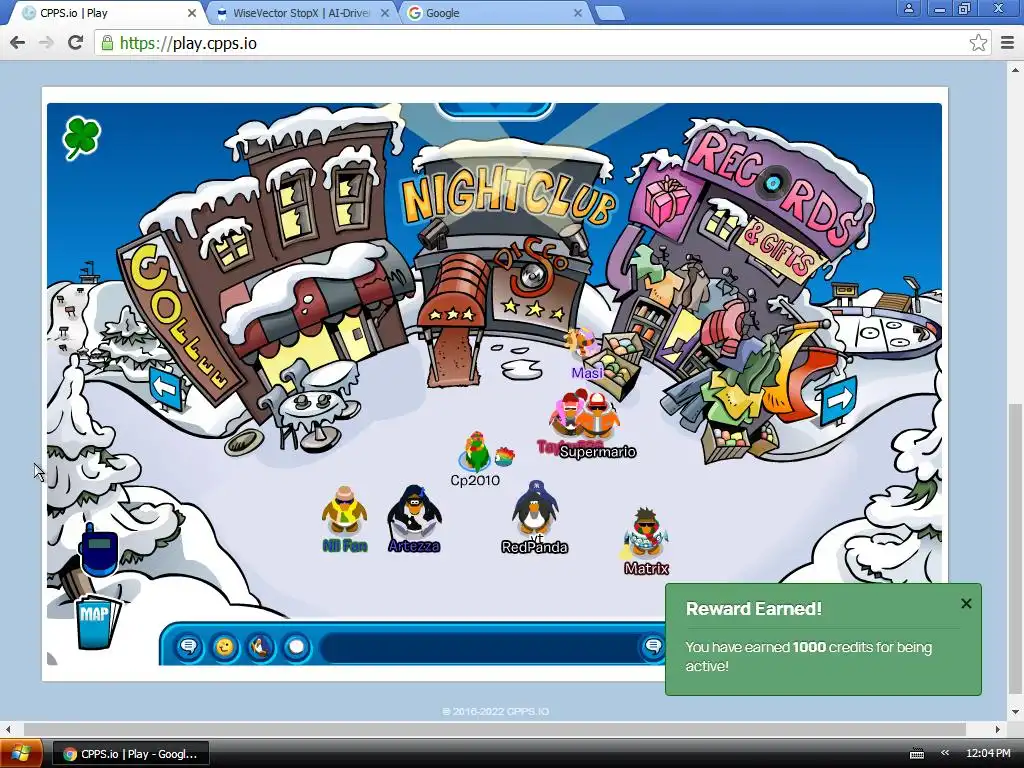This screenshot has width=1024, height=768.
Task: Select the penguin named RedPanda
Action: coord(534,509)
